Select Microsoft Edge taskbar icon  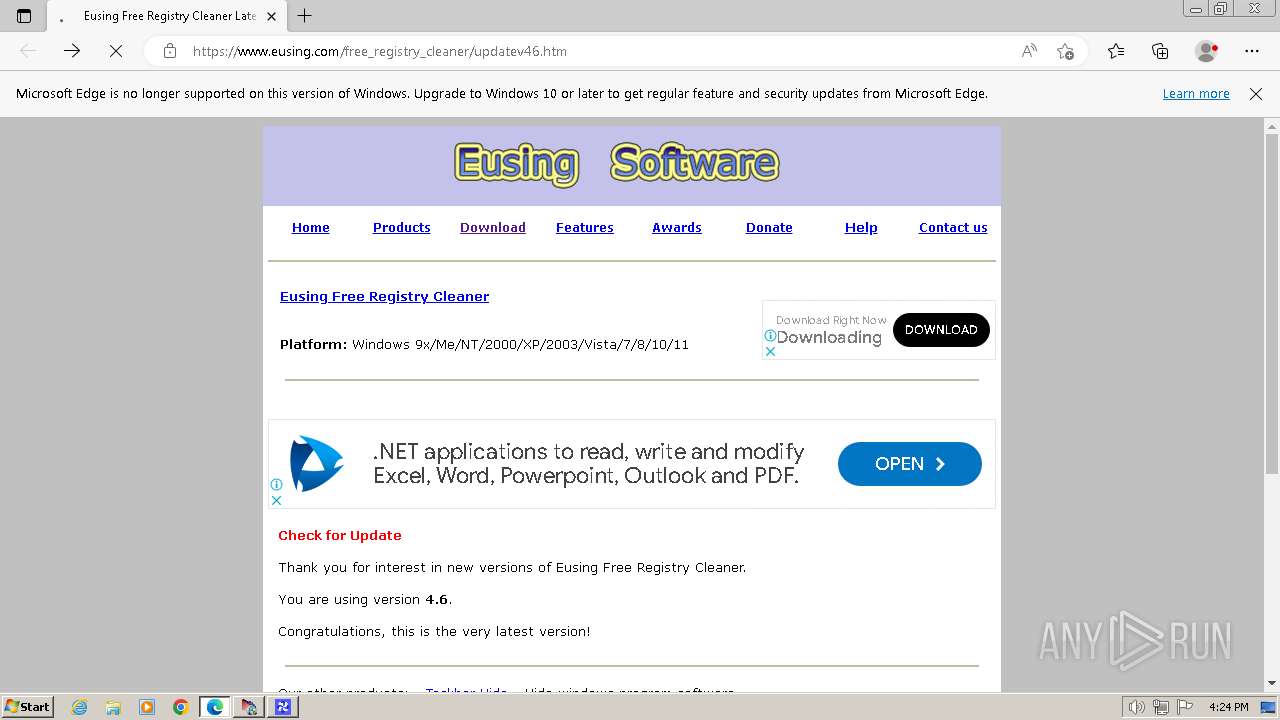tap(215, 707)
